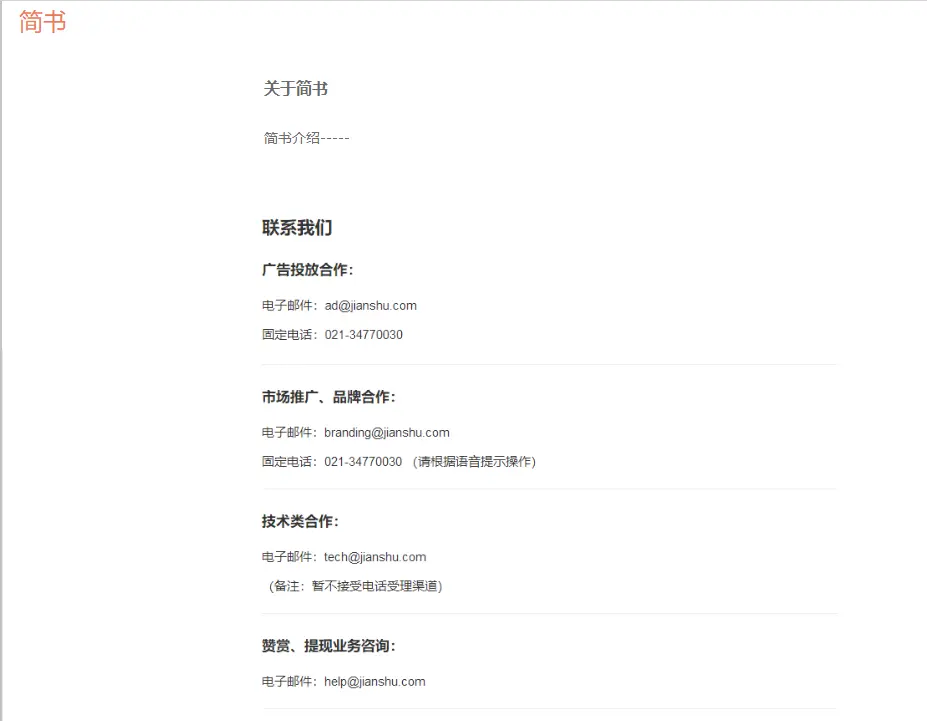
Task: Click the 暂不接受电话受理渠道 remark
Action: click(x=355, y=586)
